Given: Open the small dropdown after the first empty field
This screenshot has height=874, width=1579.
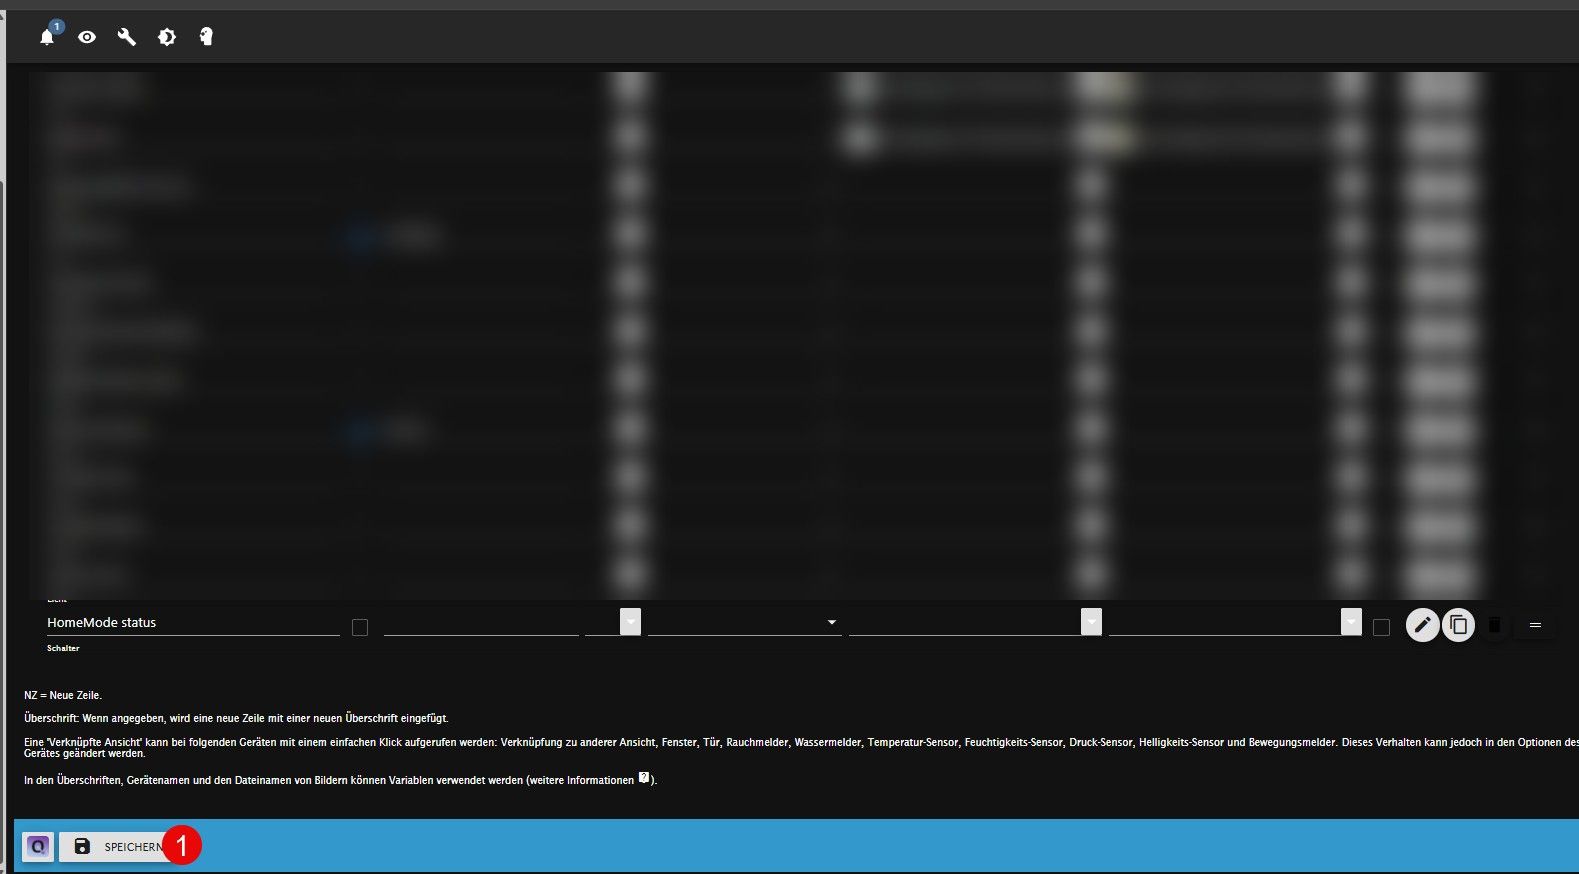Looking at the screenshot, I should coord(630,621).
